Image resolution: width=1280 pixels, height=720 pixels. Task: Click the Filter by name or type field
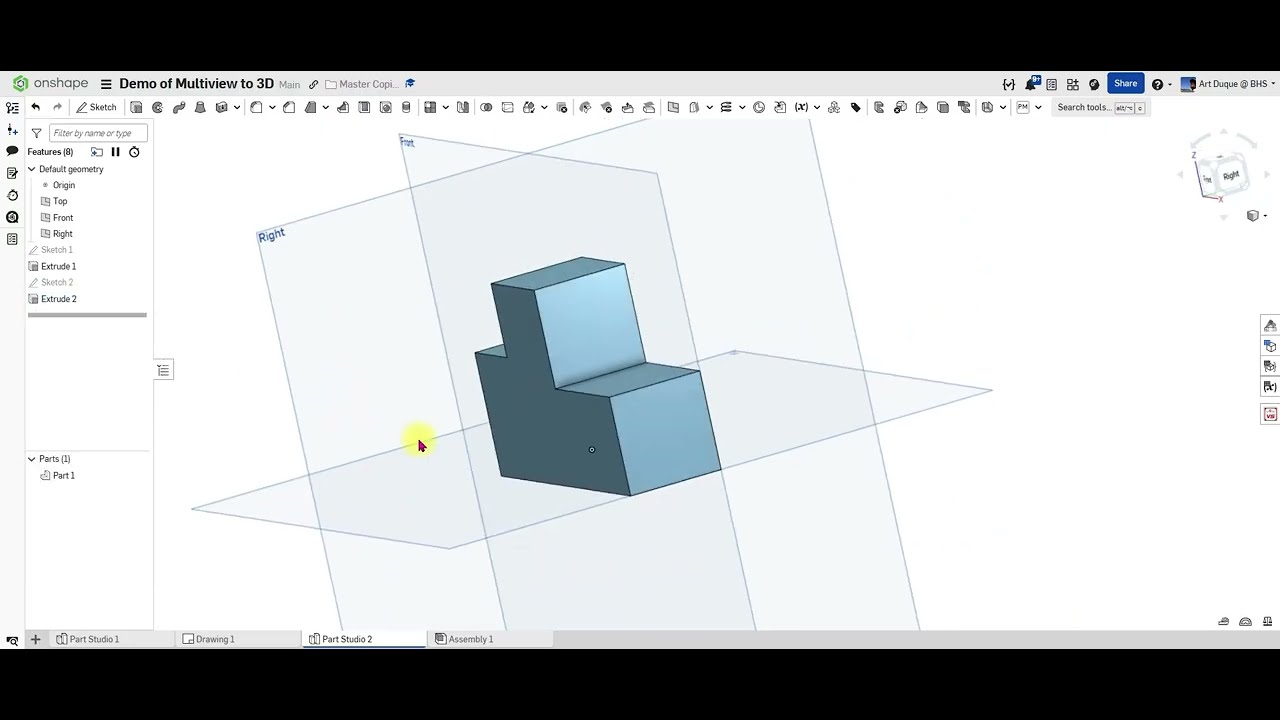98,133
